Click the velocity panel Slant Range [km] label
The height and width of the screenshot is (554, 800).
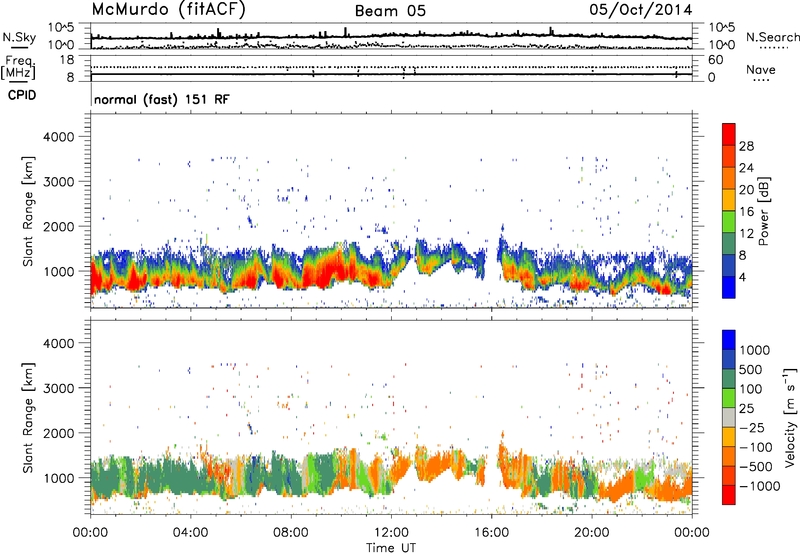pyautogui.click(x=28, y=417)
